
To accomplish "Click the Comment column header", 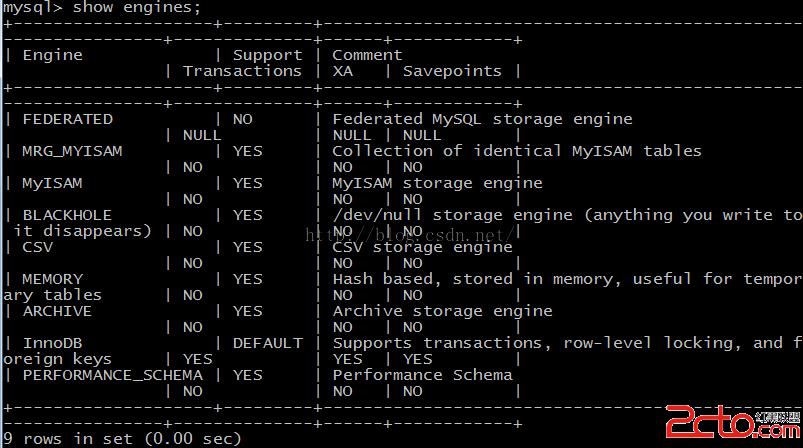I will tap(367, 55).
